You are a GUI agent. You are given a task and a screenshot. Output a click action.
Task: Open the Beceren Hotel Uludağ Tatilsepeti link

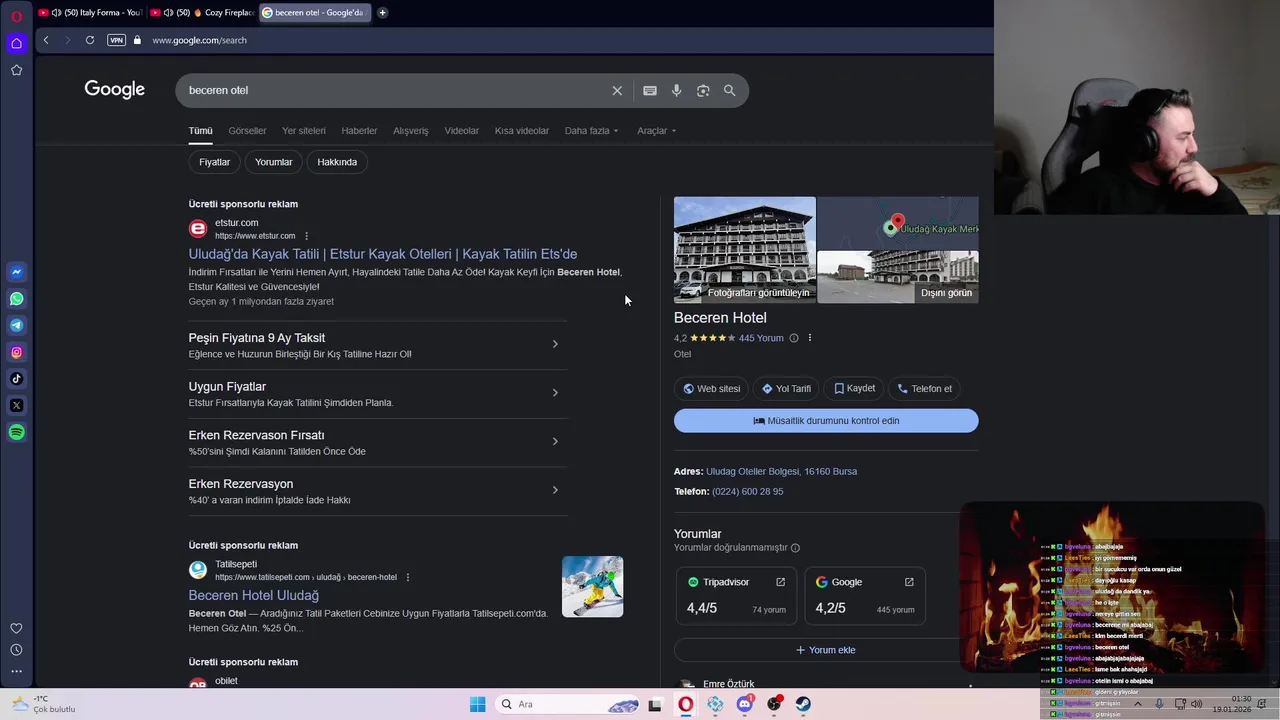tap(254, 595)
